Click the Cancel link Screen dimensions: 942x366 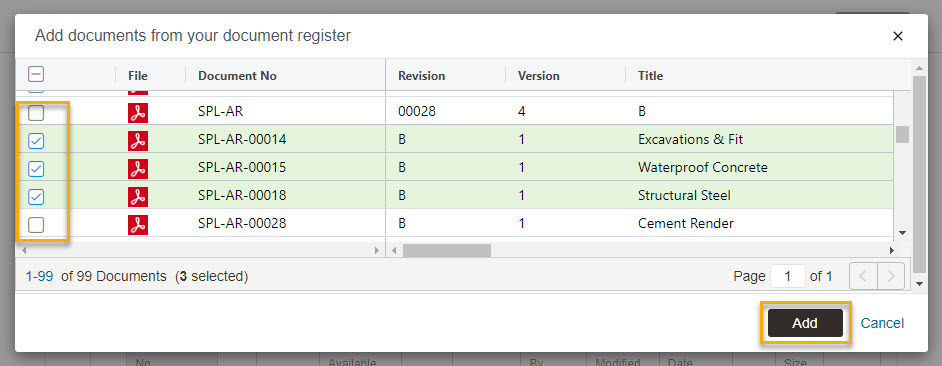point(882,323)
